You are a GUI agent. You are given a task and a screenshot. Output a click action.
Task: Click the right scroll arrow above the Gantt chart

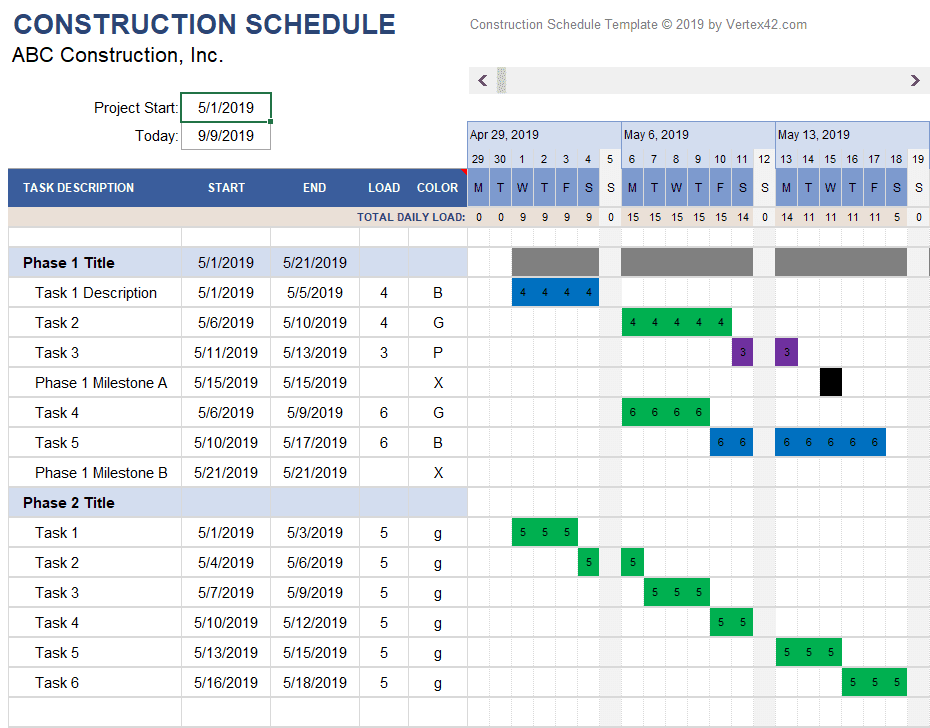click(x=915, y=80)
